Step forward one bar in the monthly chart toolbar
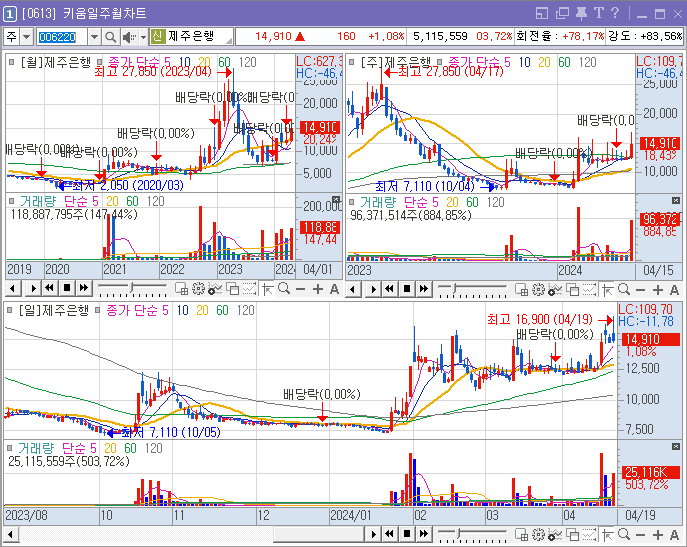 pyautogui.click(x=32, y=289)
